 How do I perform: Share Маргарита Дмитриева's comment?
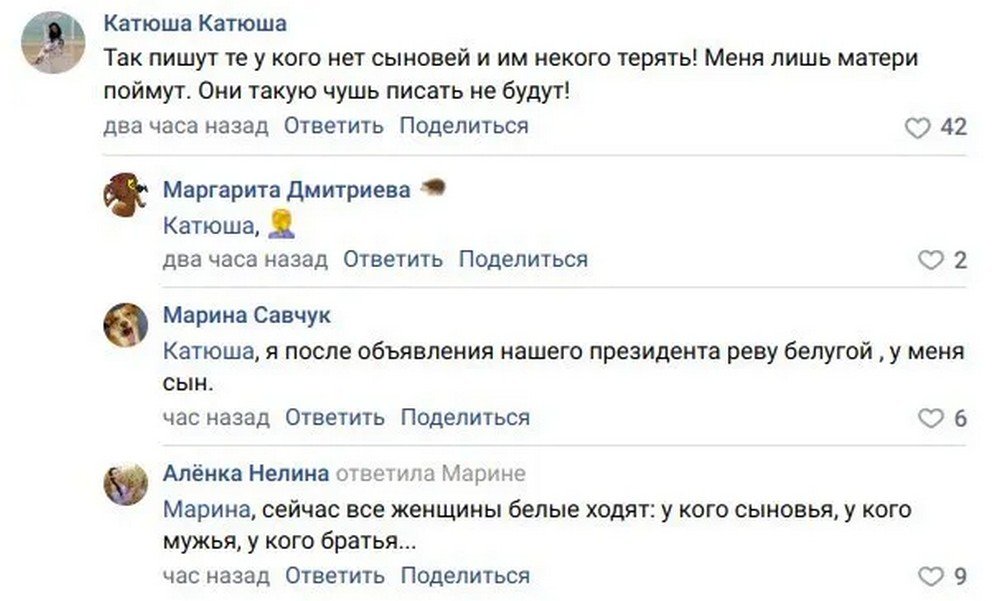(x=525, y=258)
